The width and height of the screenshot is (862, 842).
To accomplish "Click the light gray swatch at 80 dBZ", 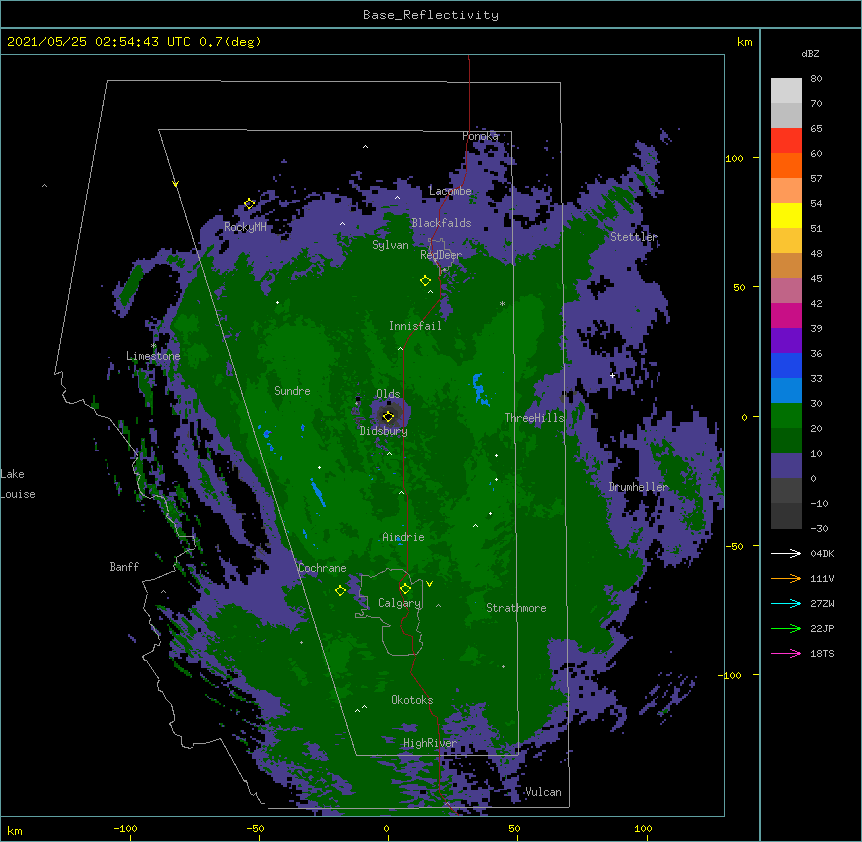I will tap(786, 90).
